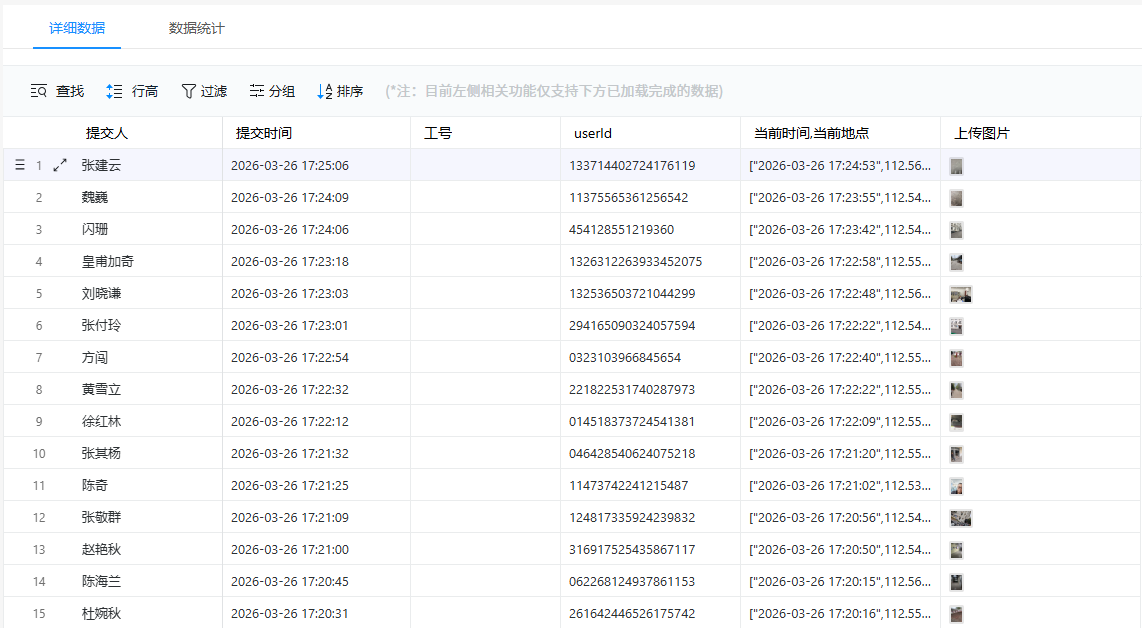Open 张敬群's uploaded picture thumbnail
This screenshot has height=628, width=1142.
pyautogui.click(x=960, y=518)
